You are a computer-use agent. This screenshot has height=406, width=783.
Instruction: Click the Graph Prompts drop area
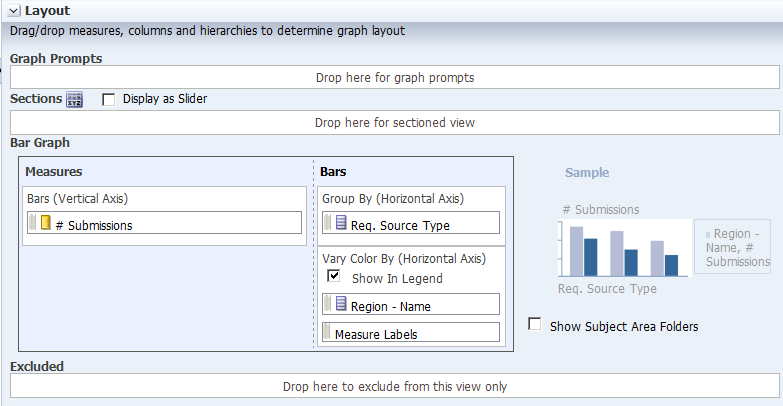(x=394, y=77)
